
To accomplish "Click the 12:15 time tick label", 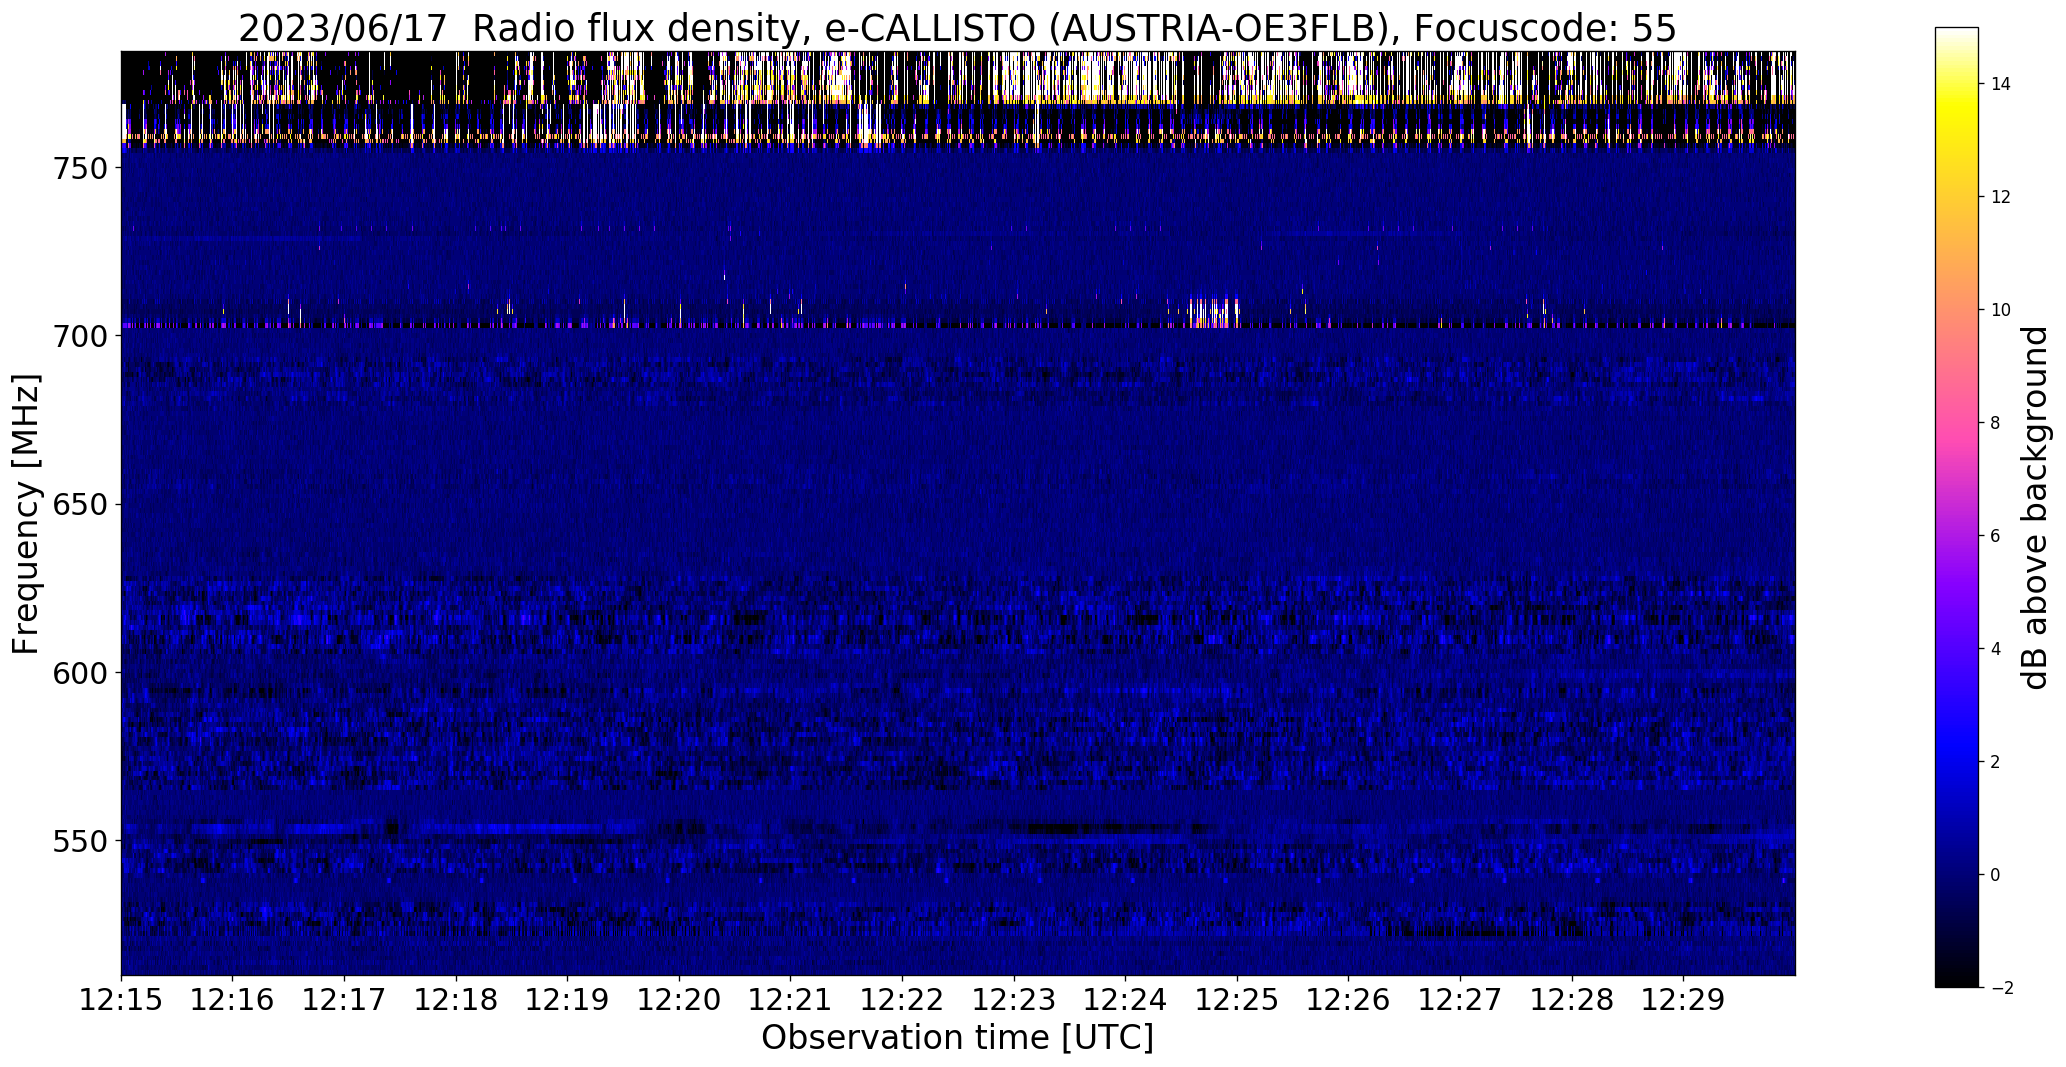I will (x=121, y=999).
